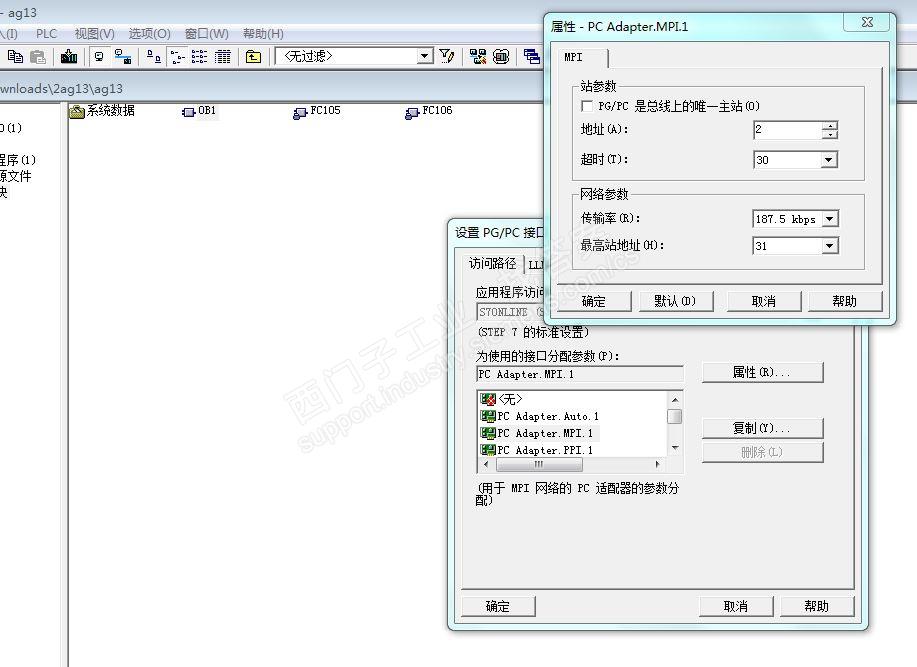917x667 pixels.
Task: Select 源文件 in the project tree
Action: 16,176
